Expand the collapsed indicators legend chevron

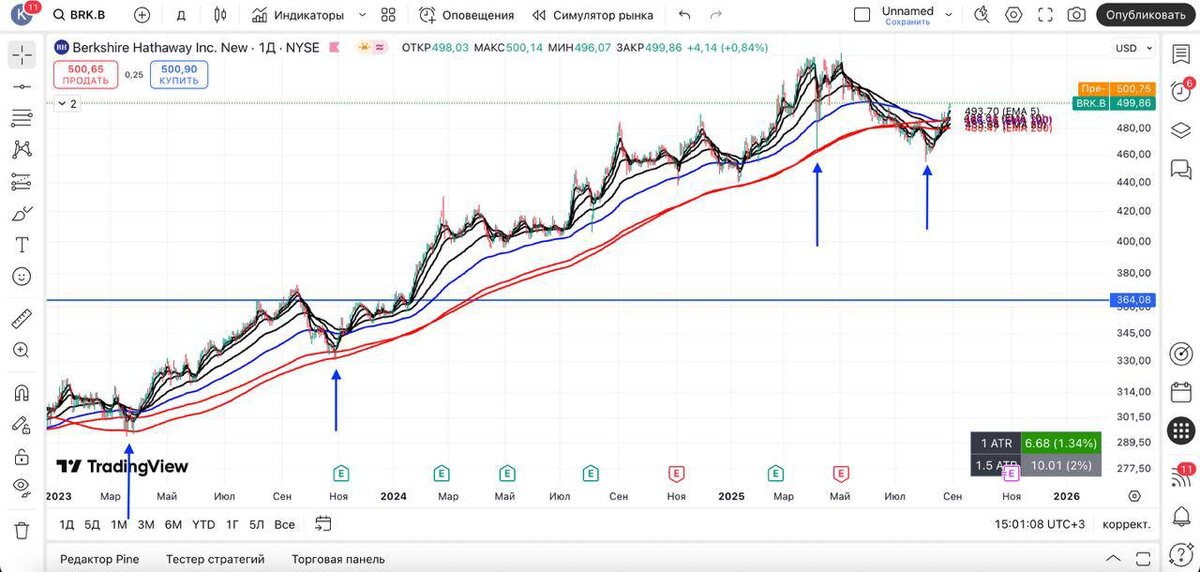pyautogui.click(x=67, y=103)
